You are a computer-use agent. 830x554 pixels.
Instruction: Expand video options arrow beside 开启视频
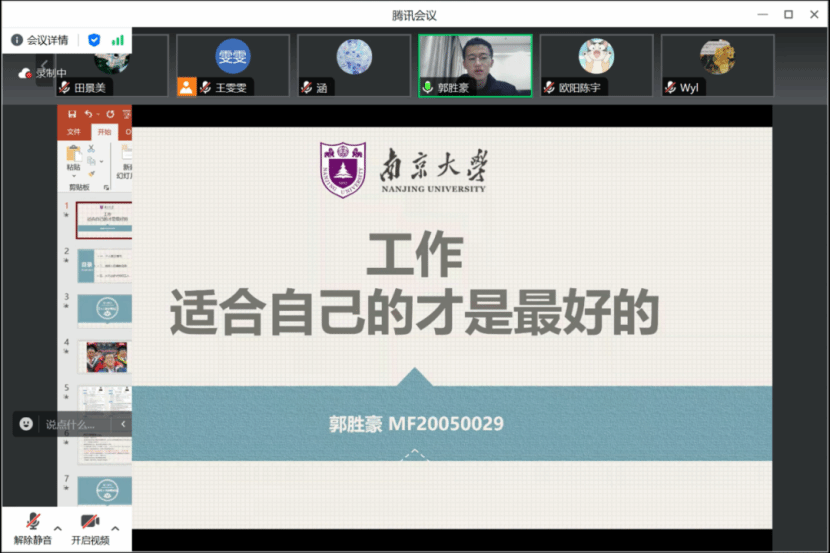(x=115, y=528)
